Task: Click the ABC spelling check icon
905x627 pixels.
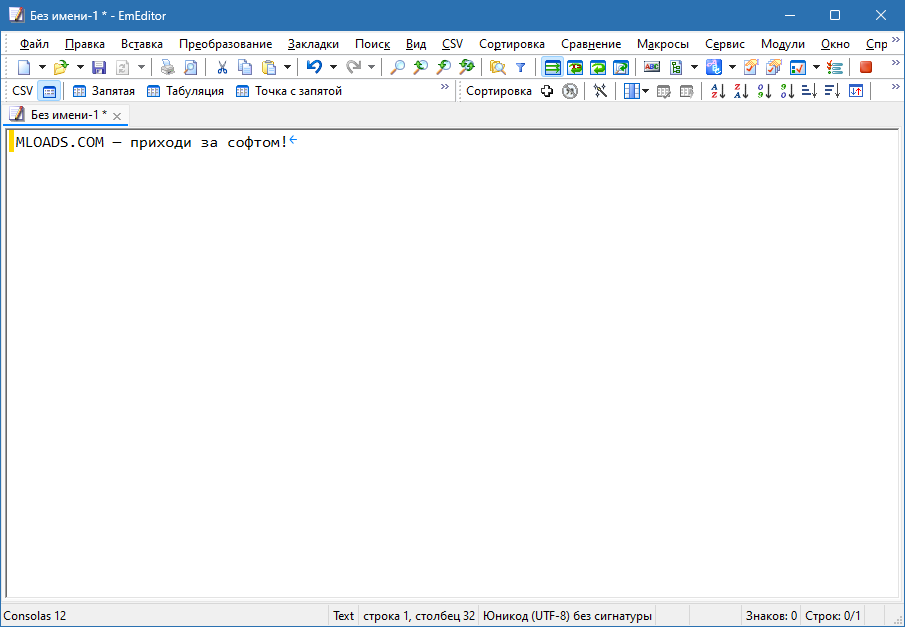Action: [652, 68]
